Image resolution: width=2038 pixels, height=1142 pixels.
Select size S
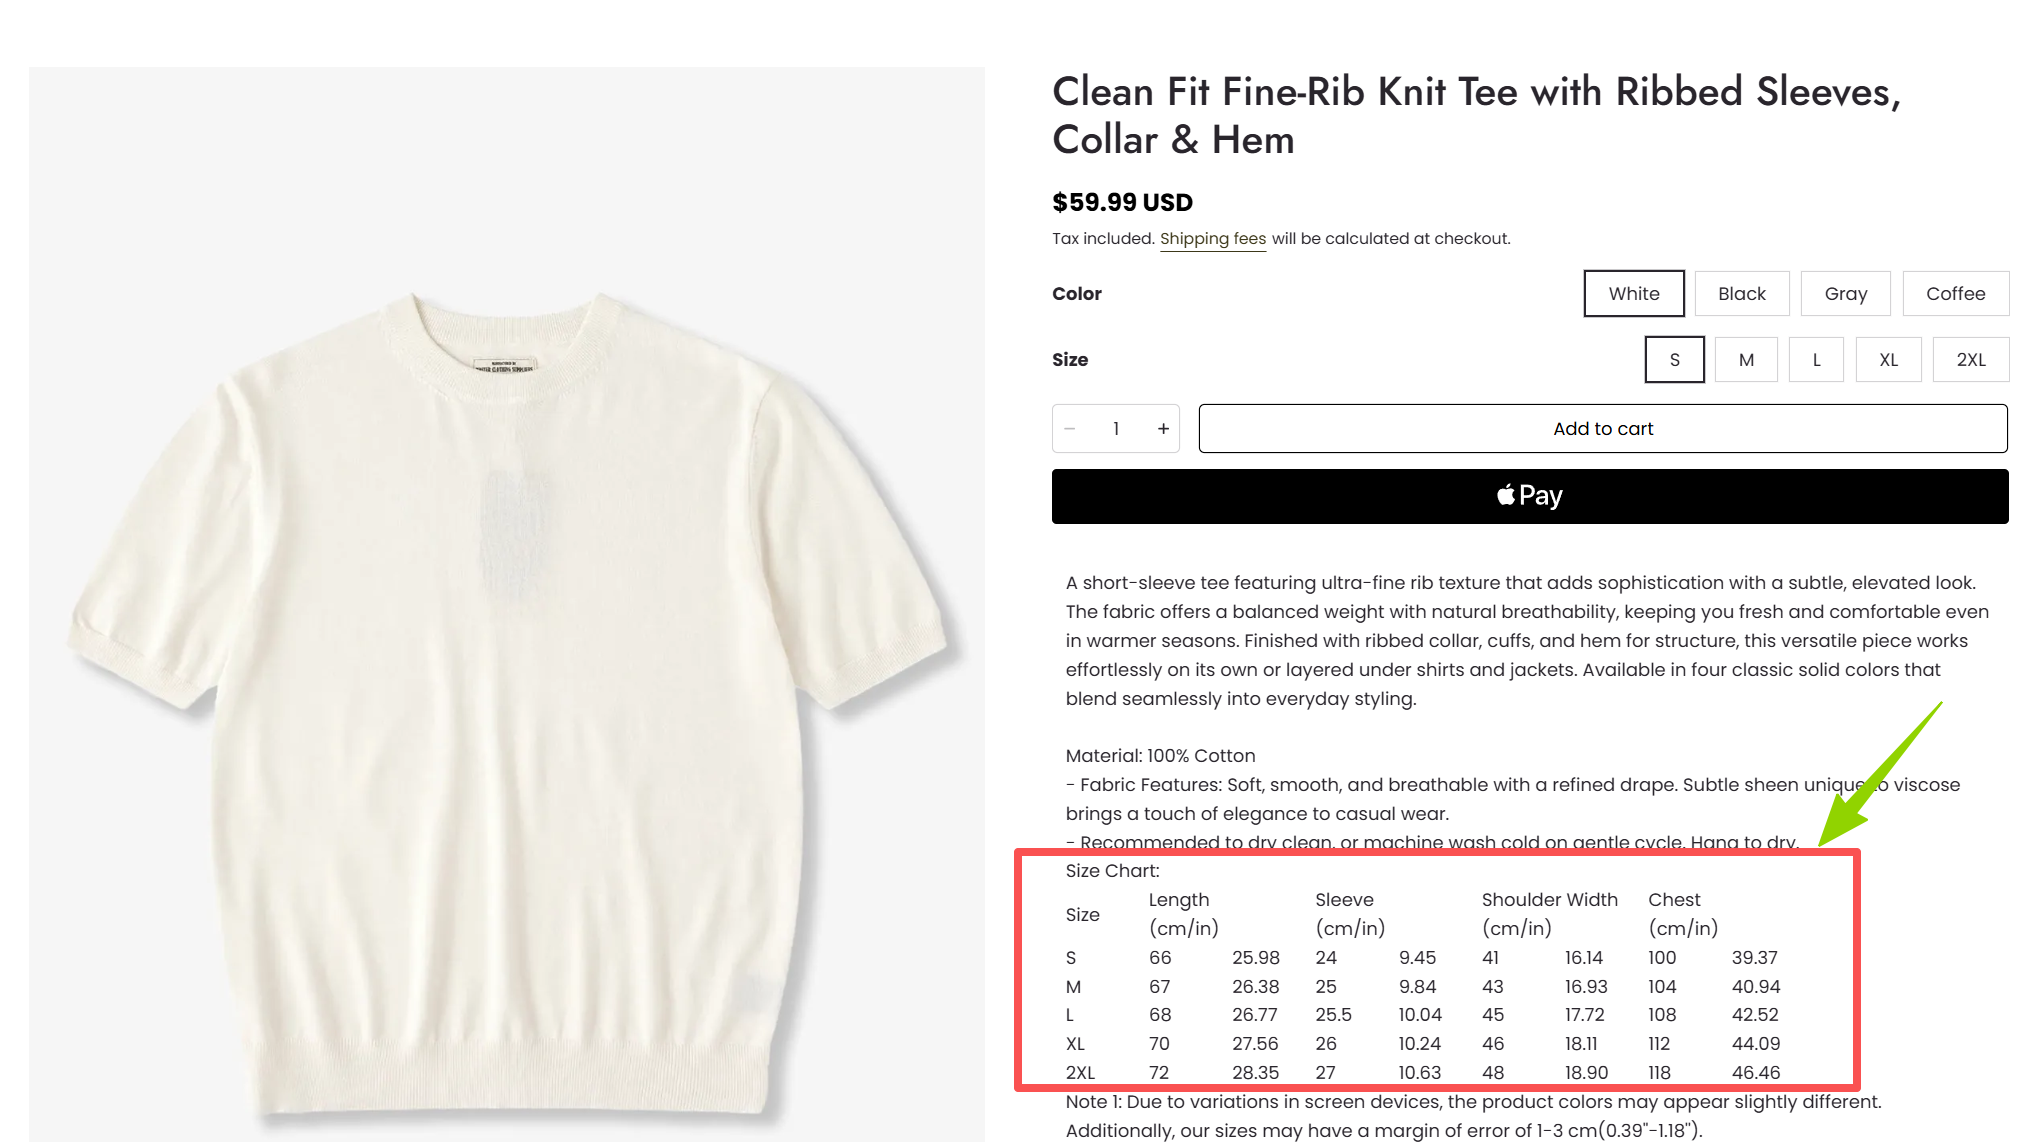point(1674,360)
